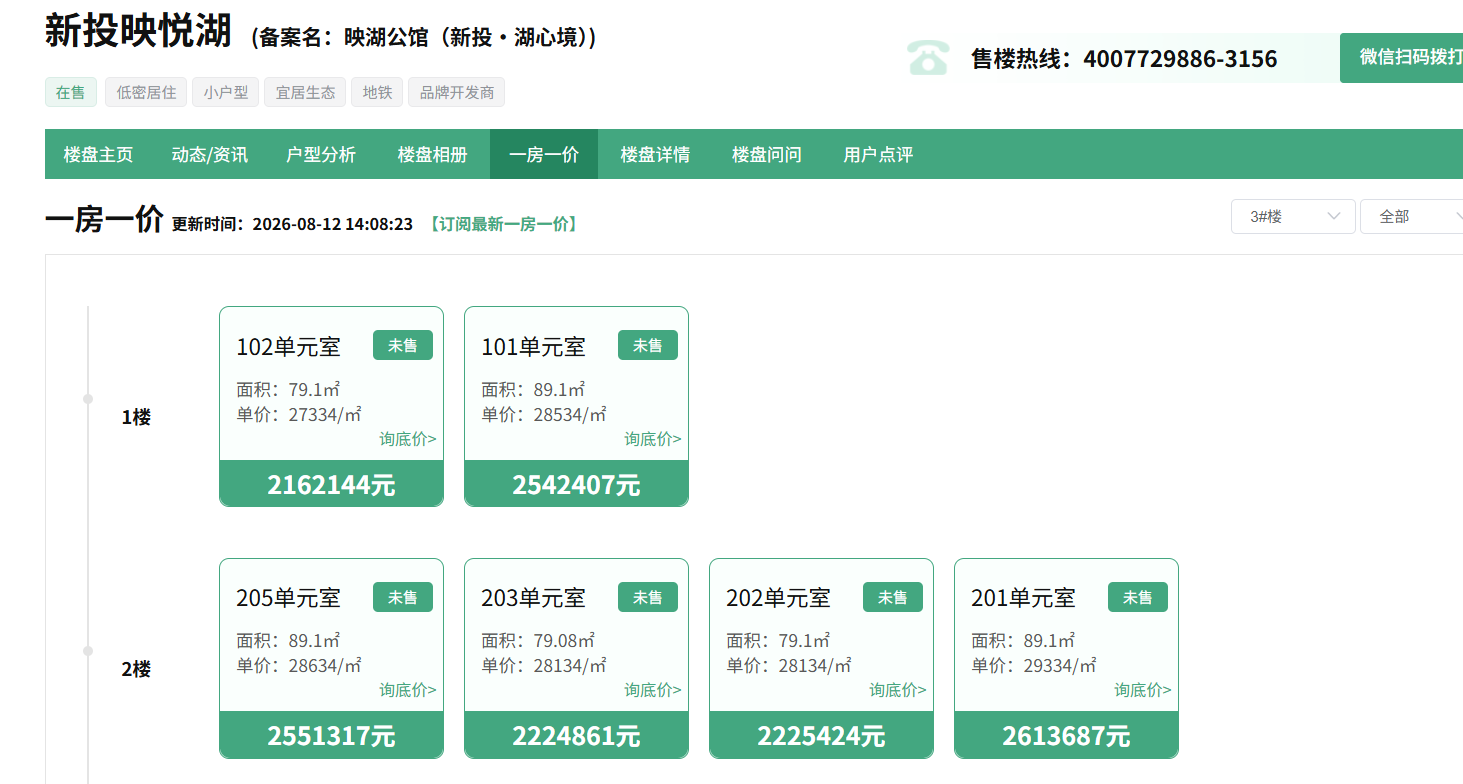Open the 全部 filter dropdown
The height and width of the screenshot is (784, 1463).
coord(1412,216)
